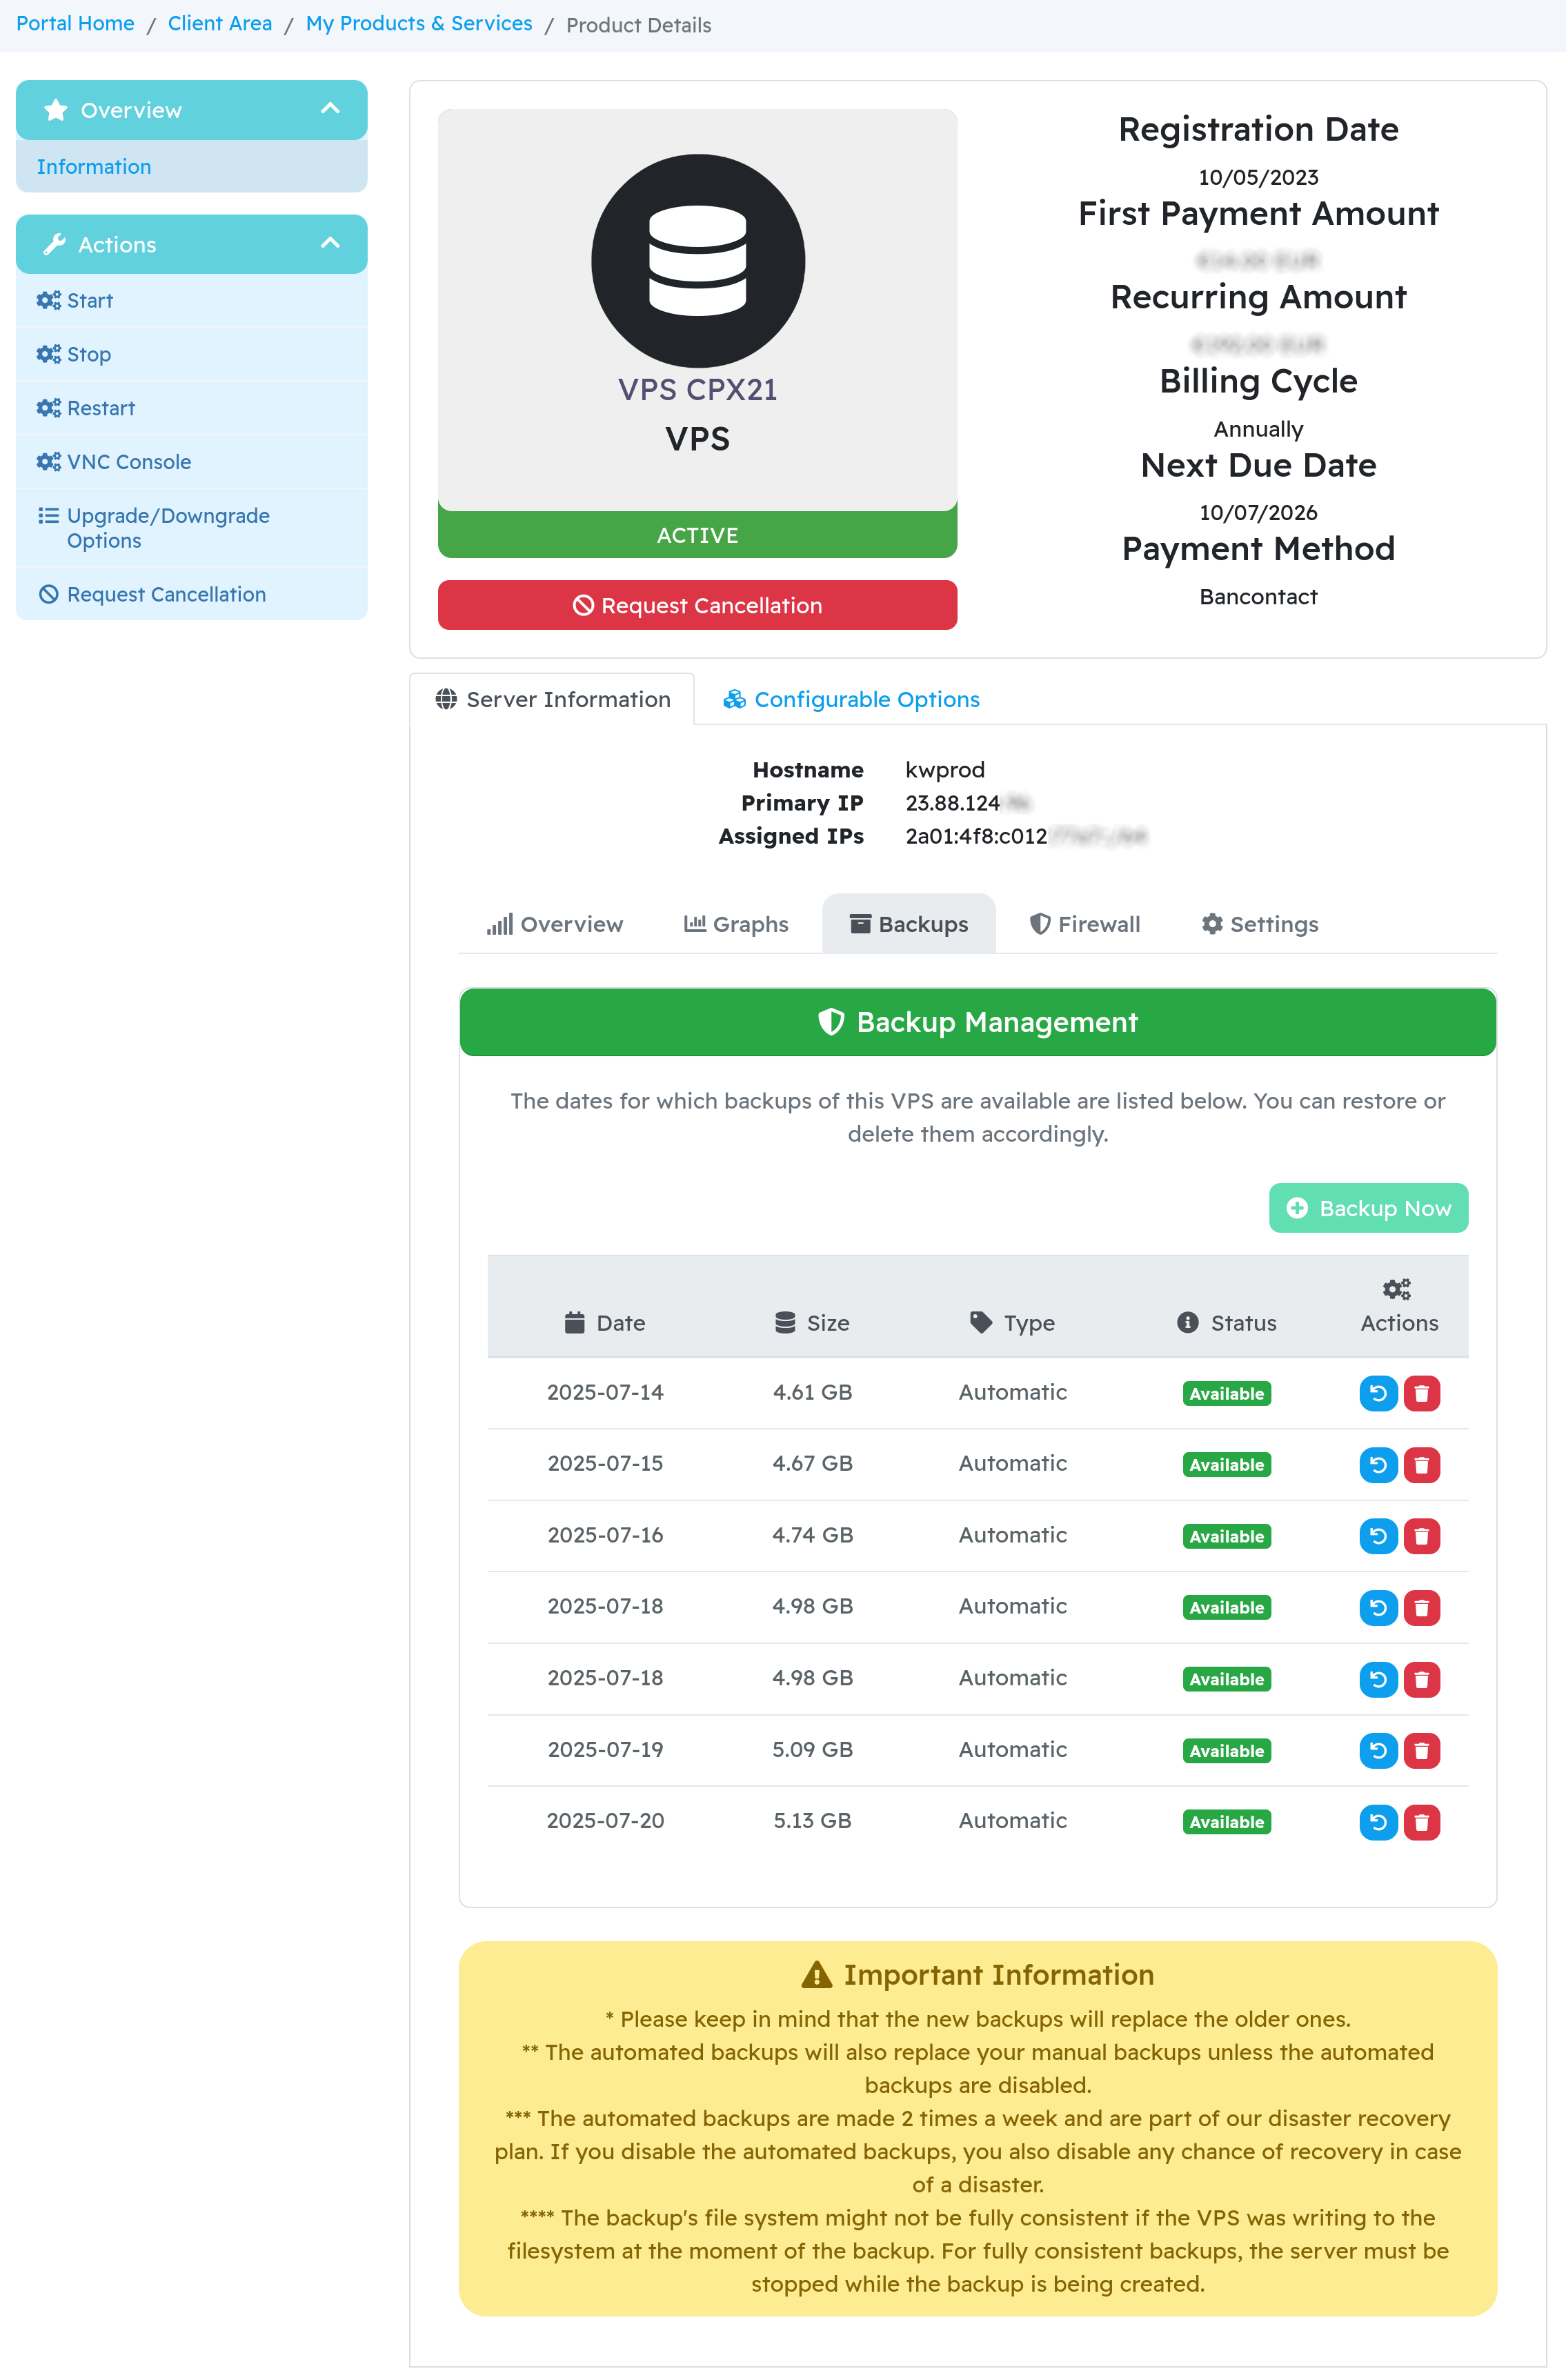Viewport: 1566px width, 2380px height.
Task: Switch to the Graphs tab
Action: 736,924
